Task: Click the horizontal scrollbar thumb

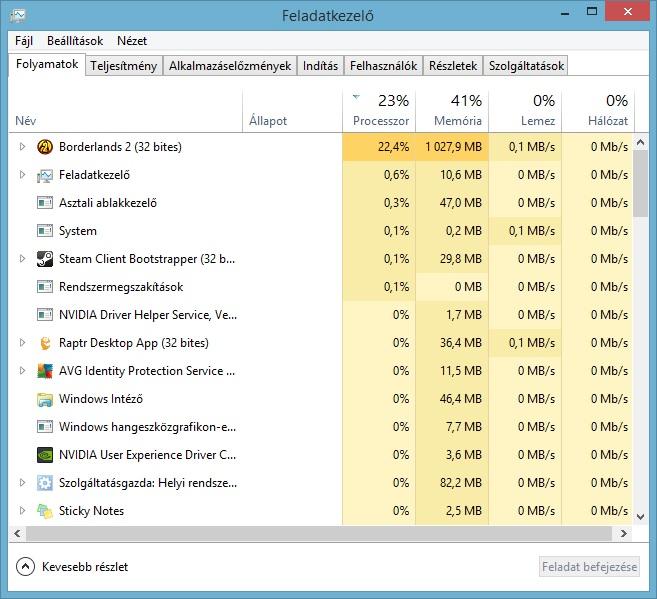Action: [x=319, y=534]
